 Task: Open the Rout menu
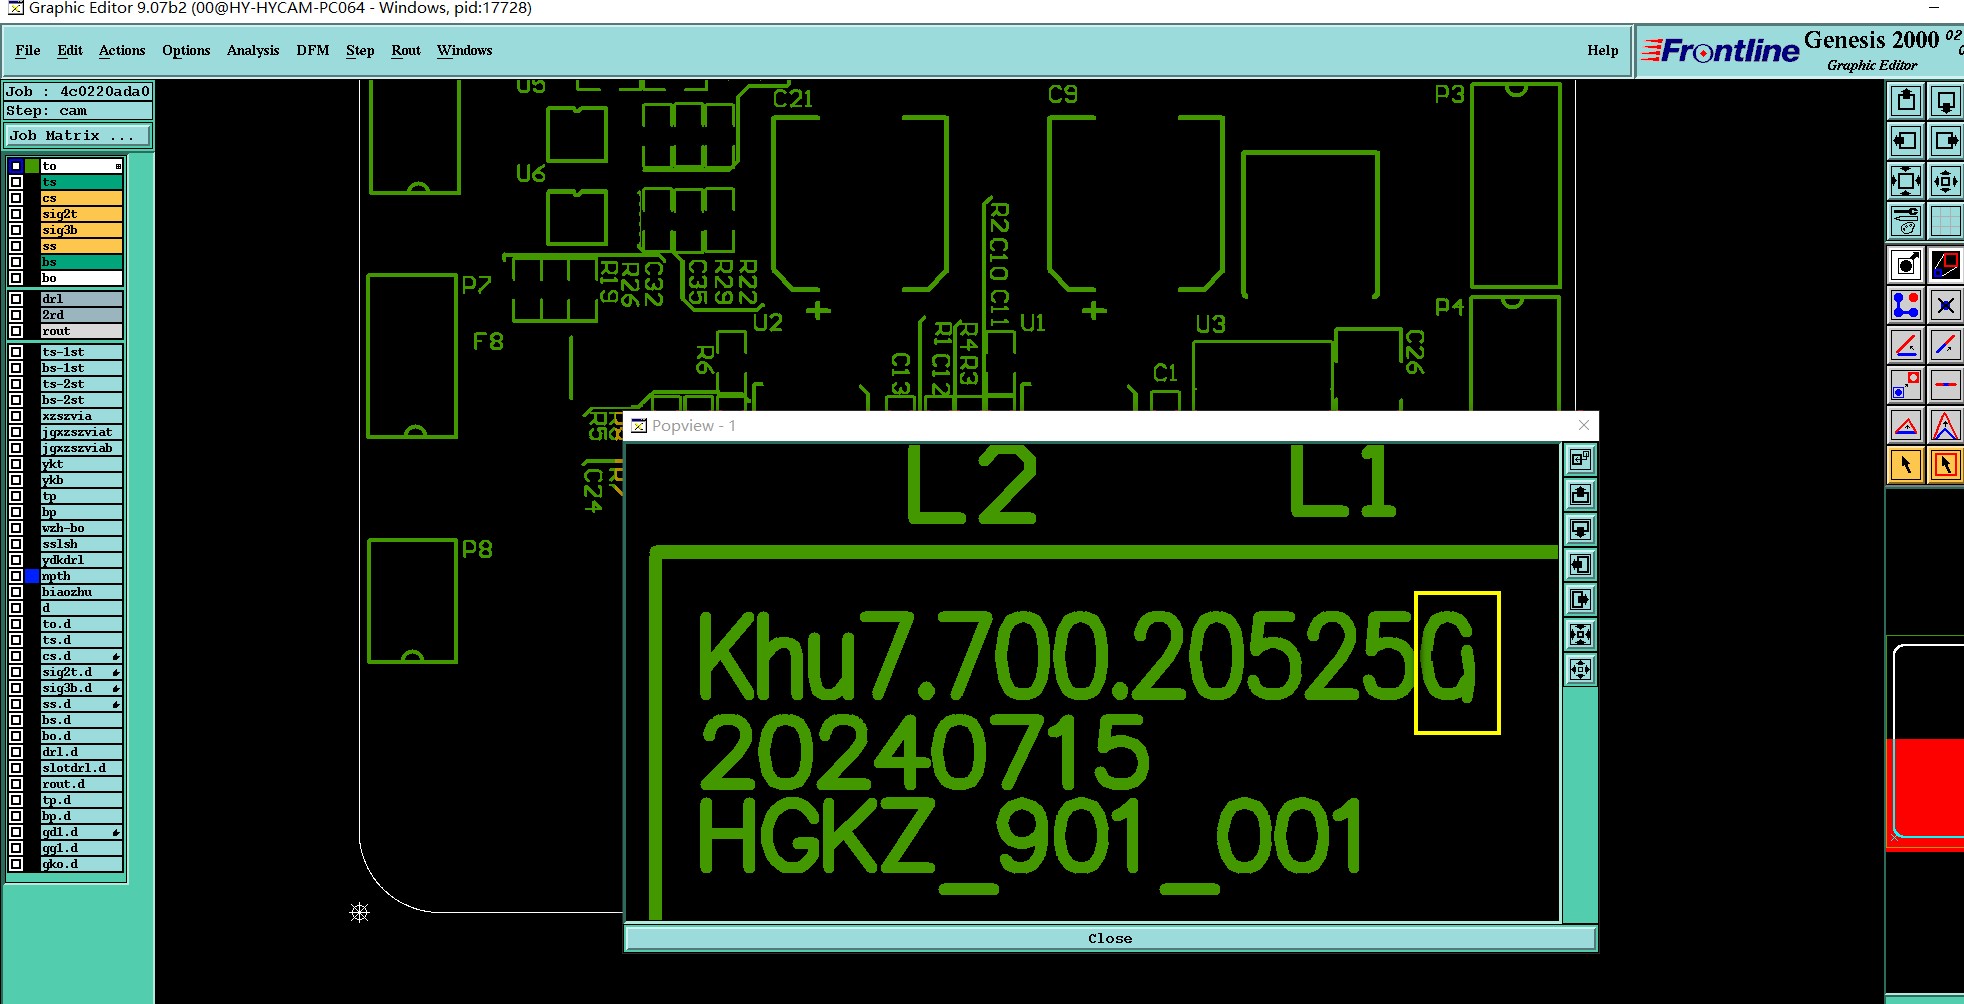tap(406, 50)
